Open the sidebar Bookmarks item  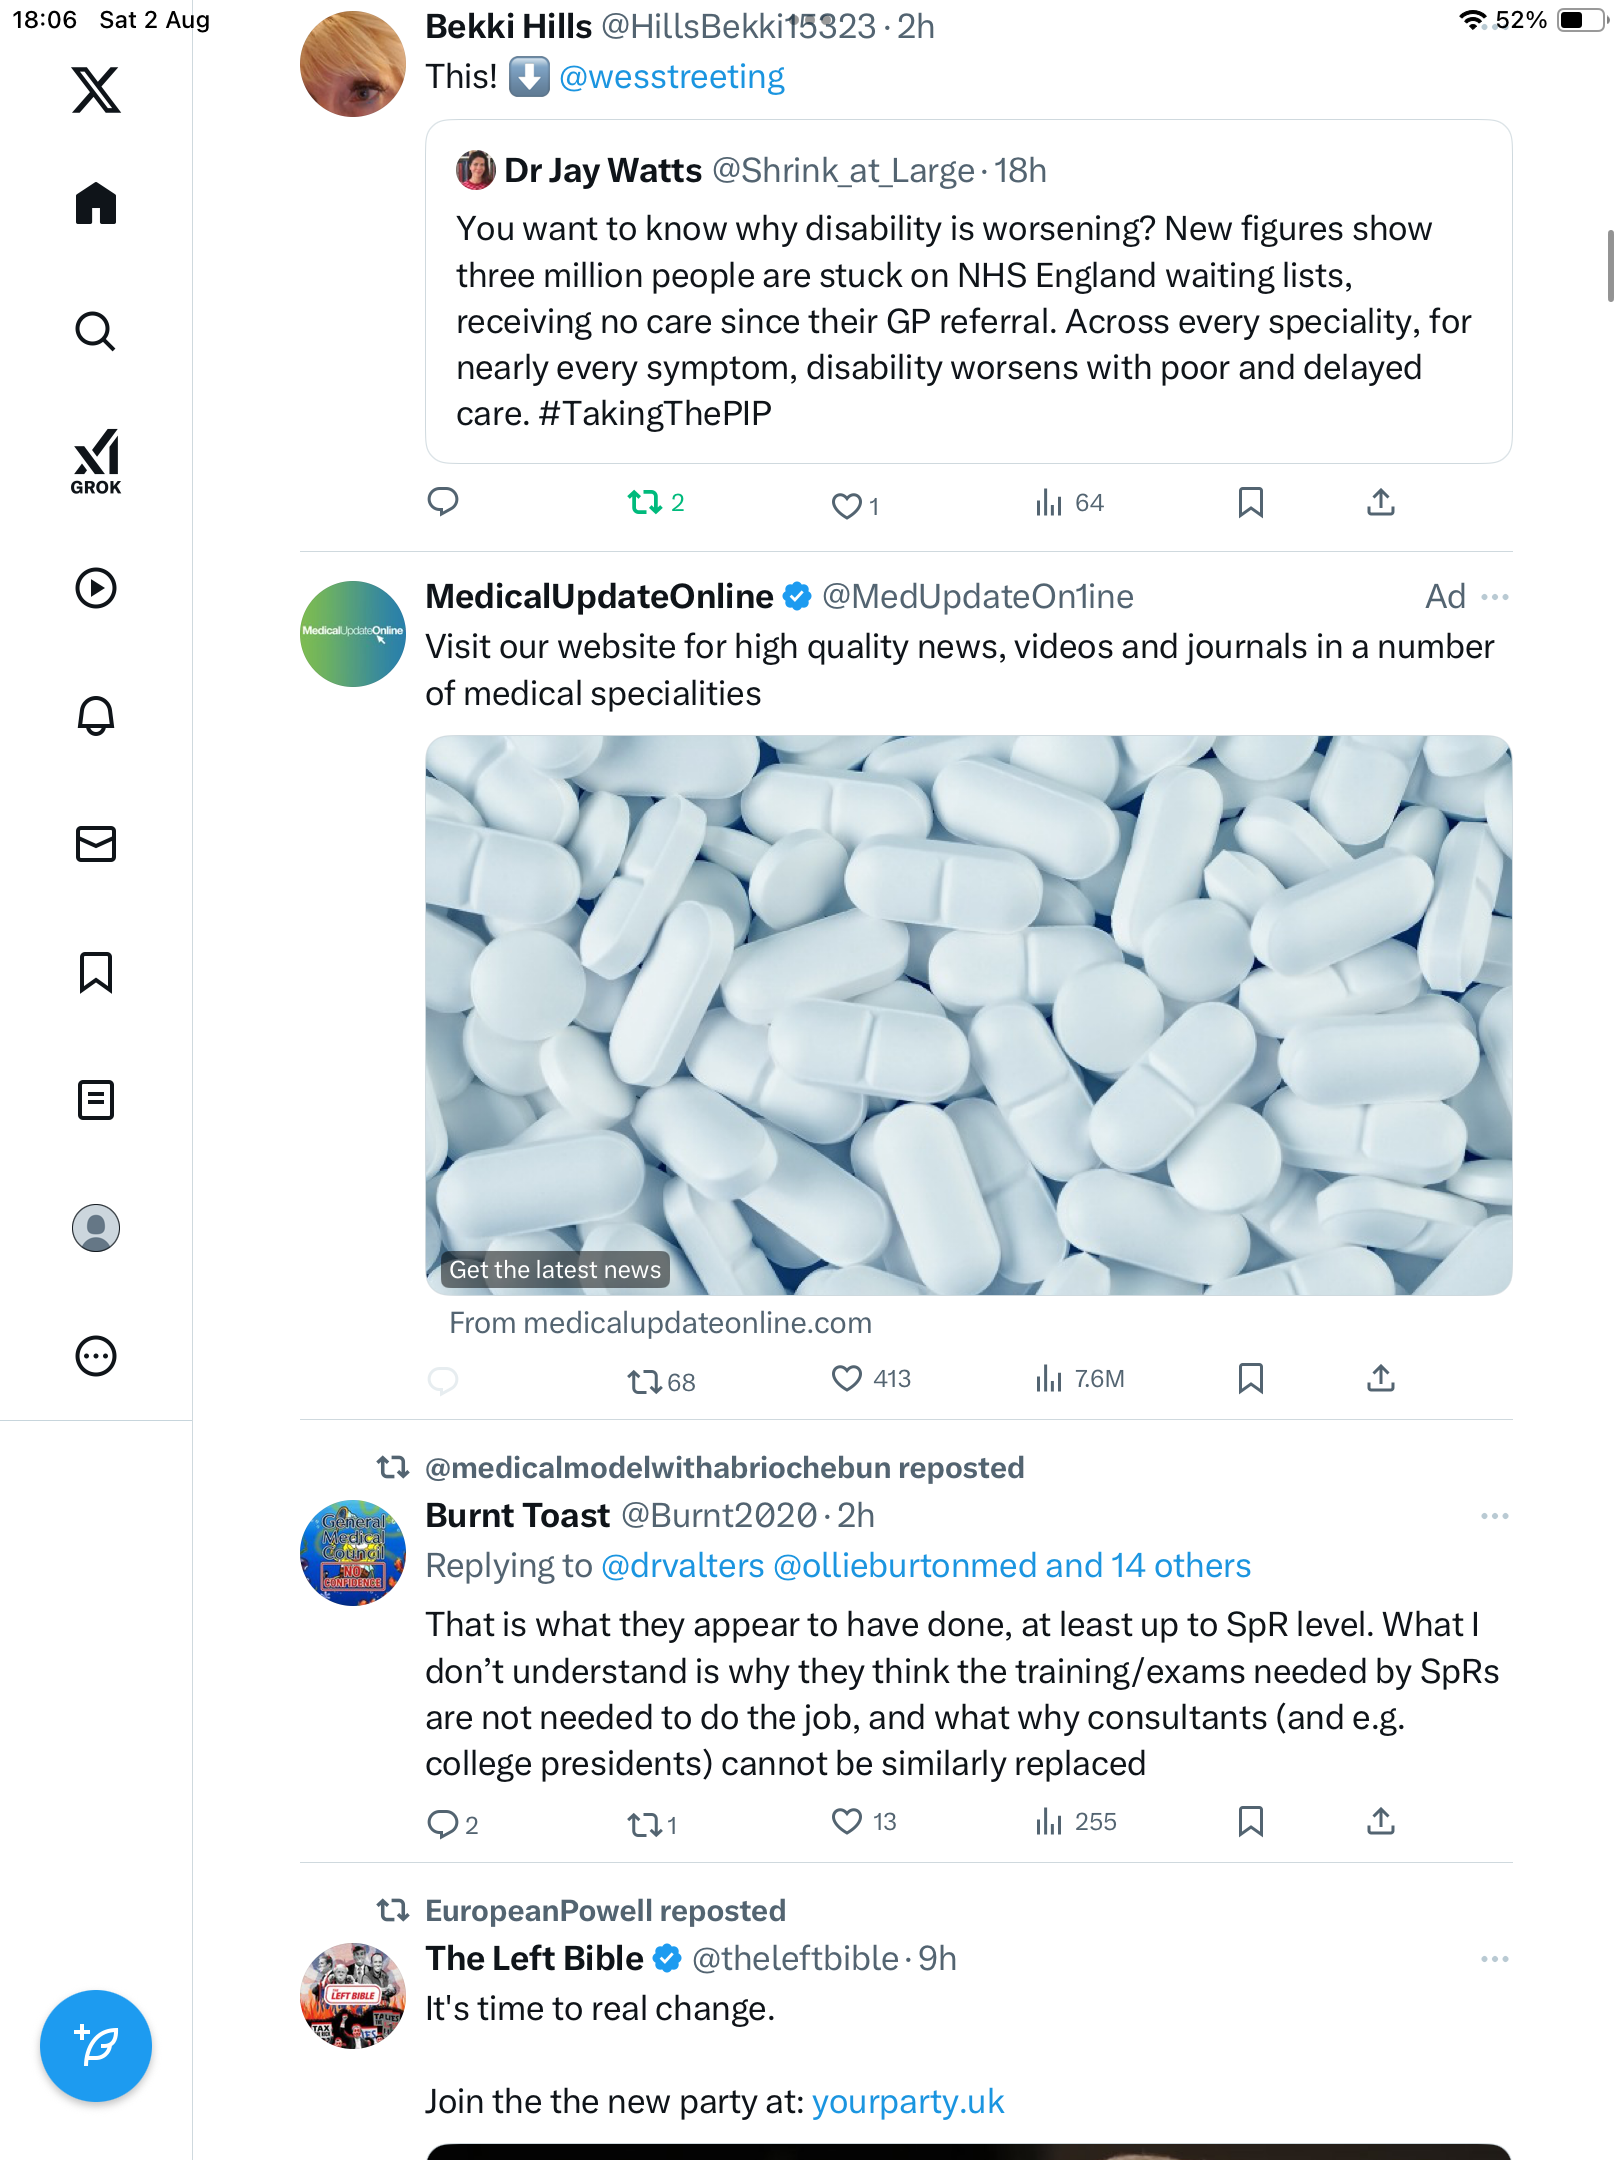tap(96, 972)
